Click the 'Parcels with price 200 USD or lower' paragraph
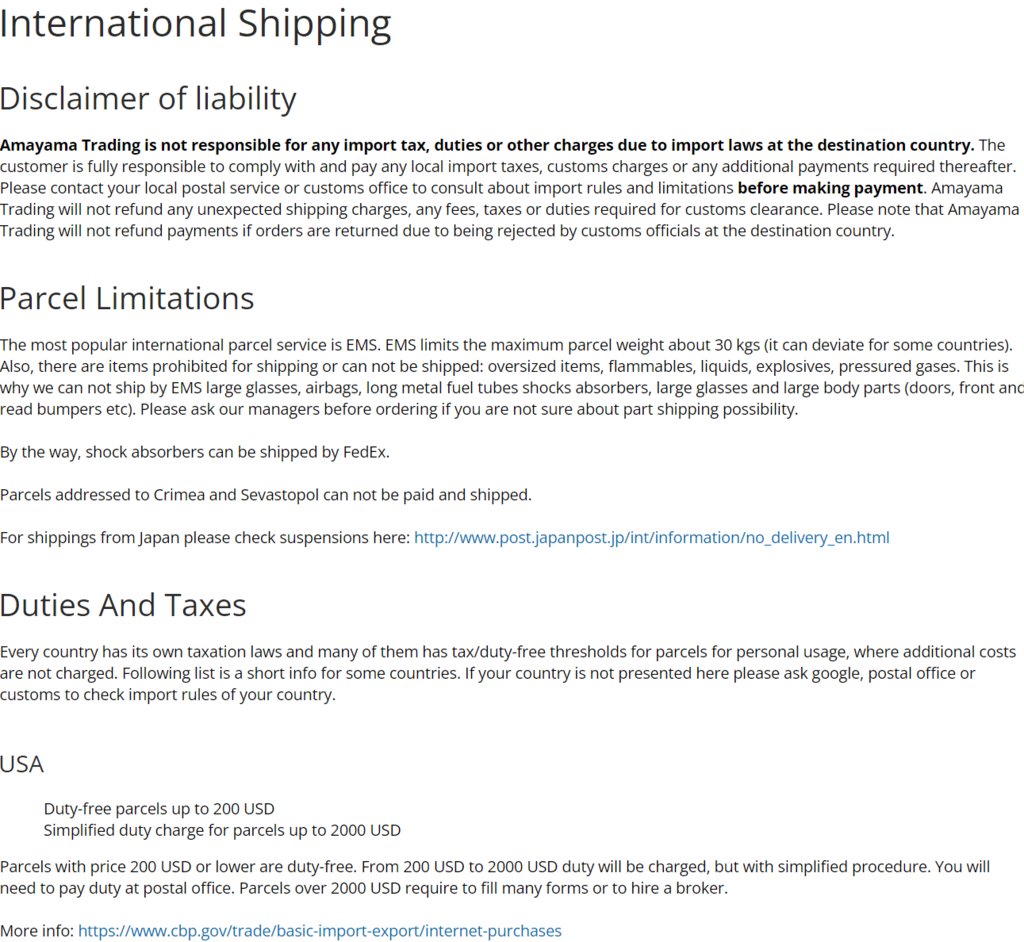 495,877
